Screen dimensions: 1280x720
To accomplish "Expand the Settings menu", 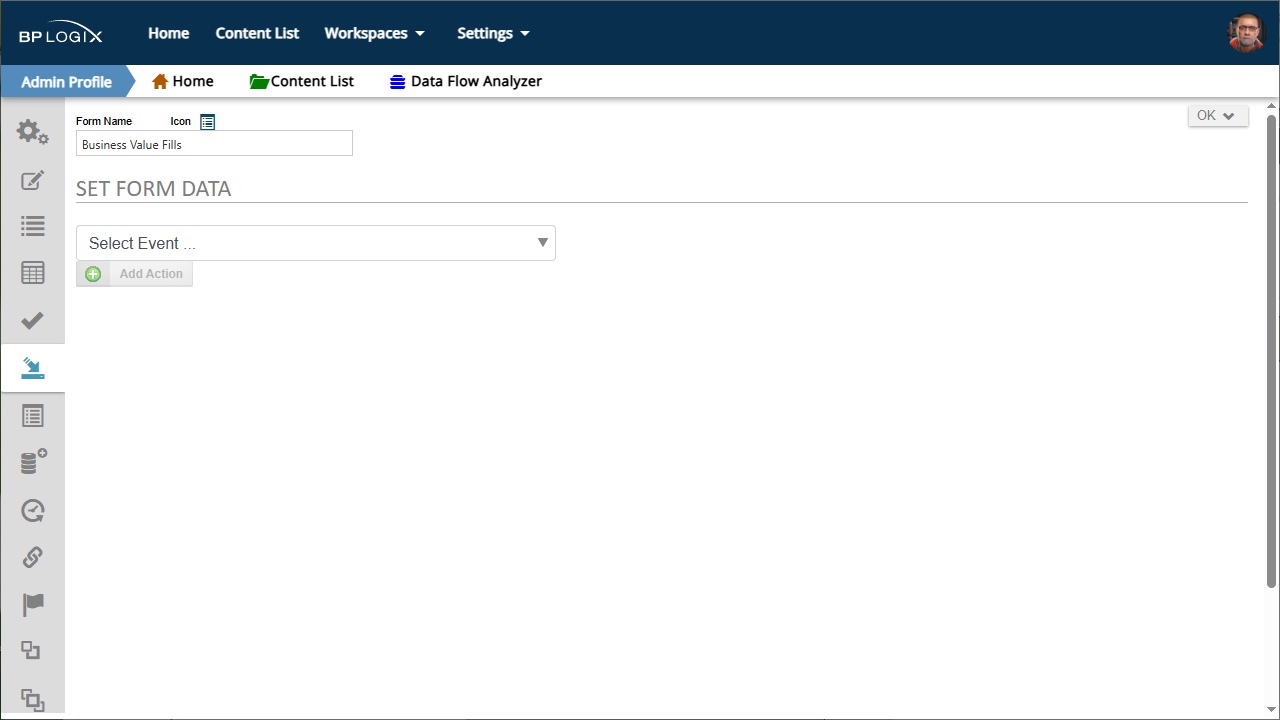I will point(493,33).
